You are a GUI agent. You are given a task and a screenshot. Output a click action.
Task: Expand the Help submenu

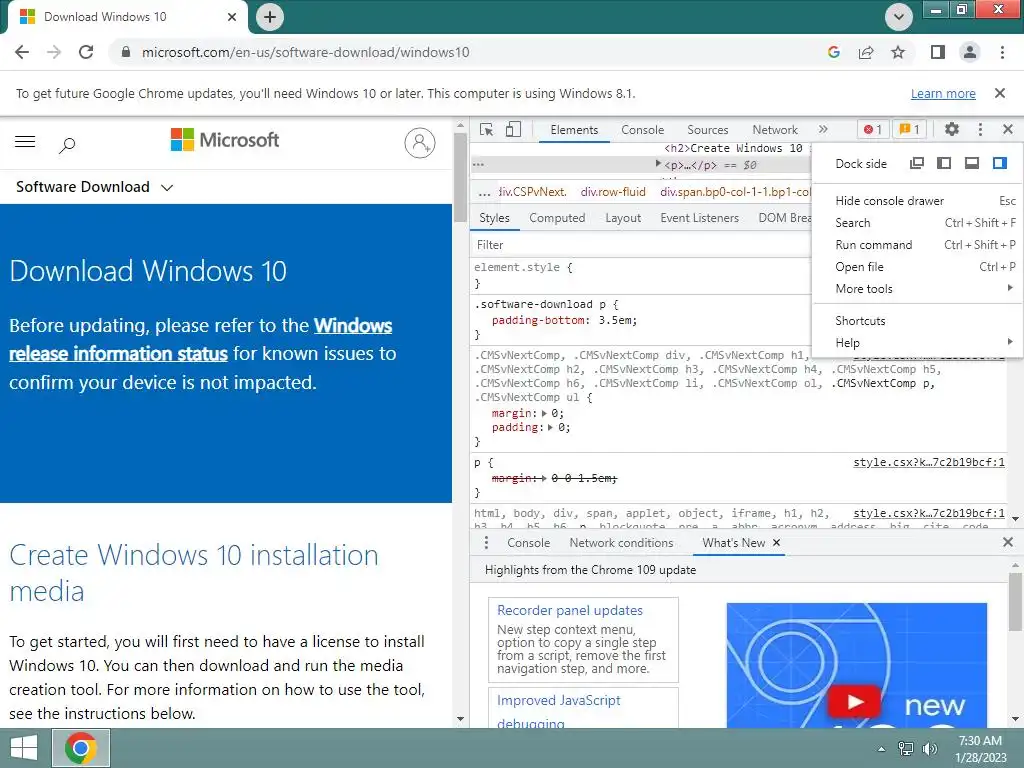tap(918, 343)
